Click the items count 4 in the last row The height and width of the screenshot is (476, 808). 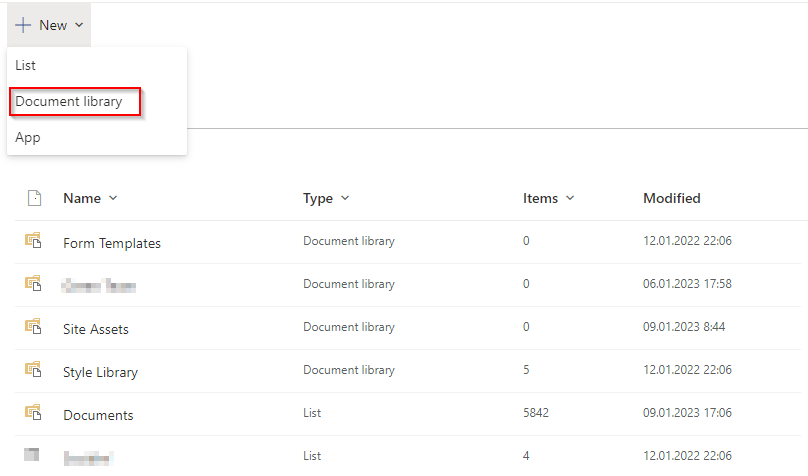pyautogui.click(x=526, y=455)
